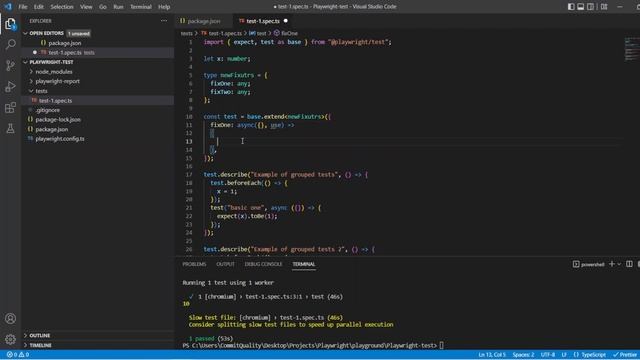Switch to the package.json editor tab
This screenshot has width=640, height=360.
point(203,21)
